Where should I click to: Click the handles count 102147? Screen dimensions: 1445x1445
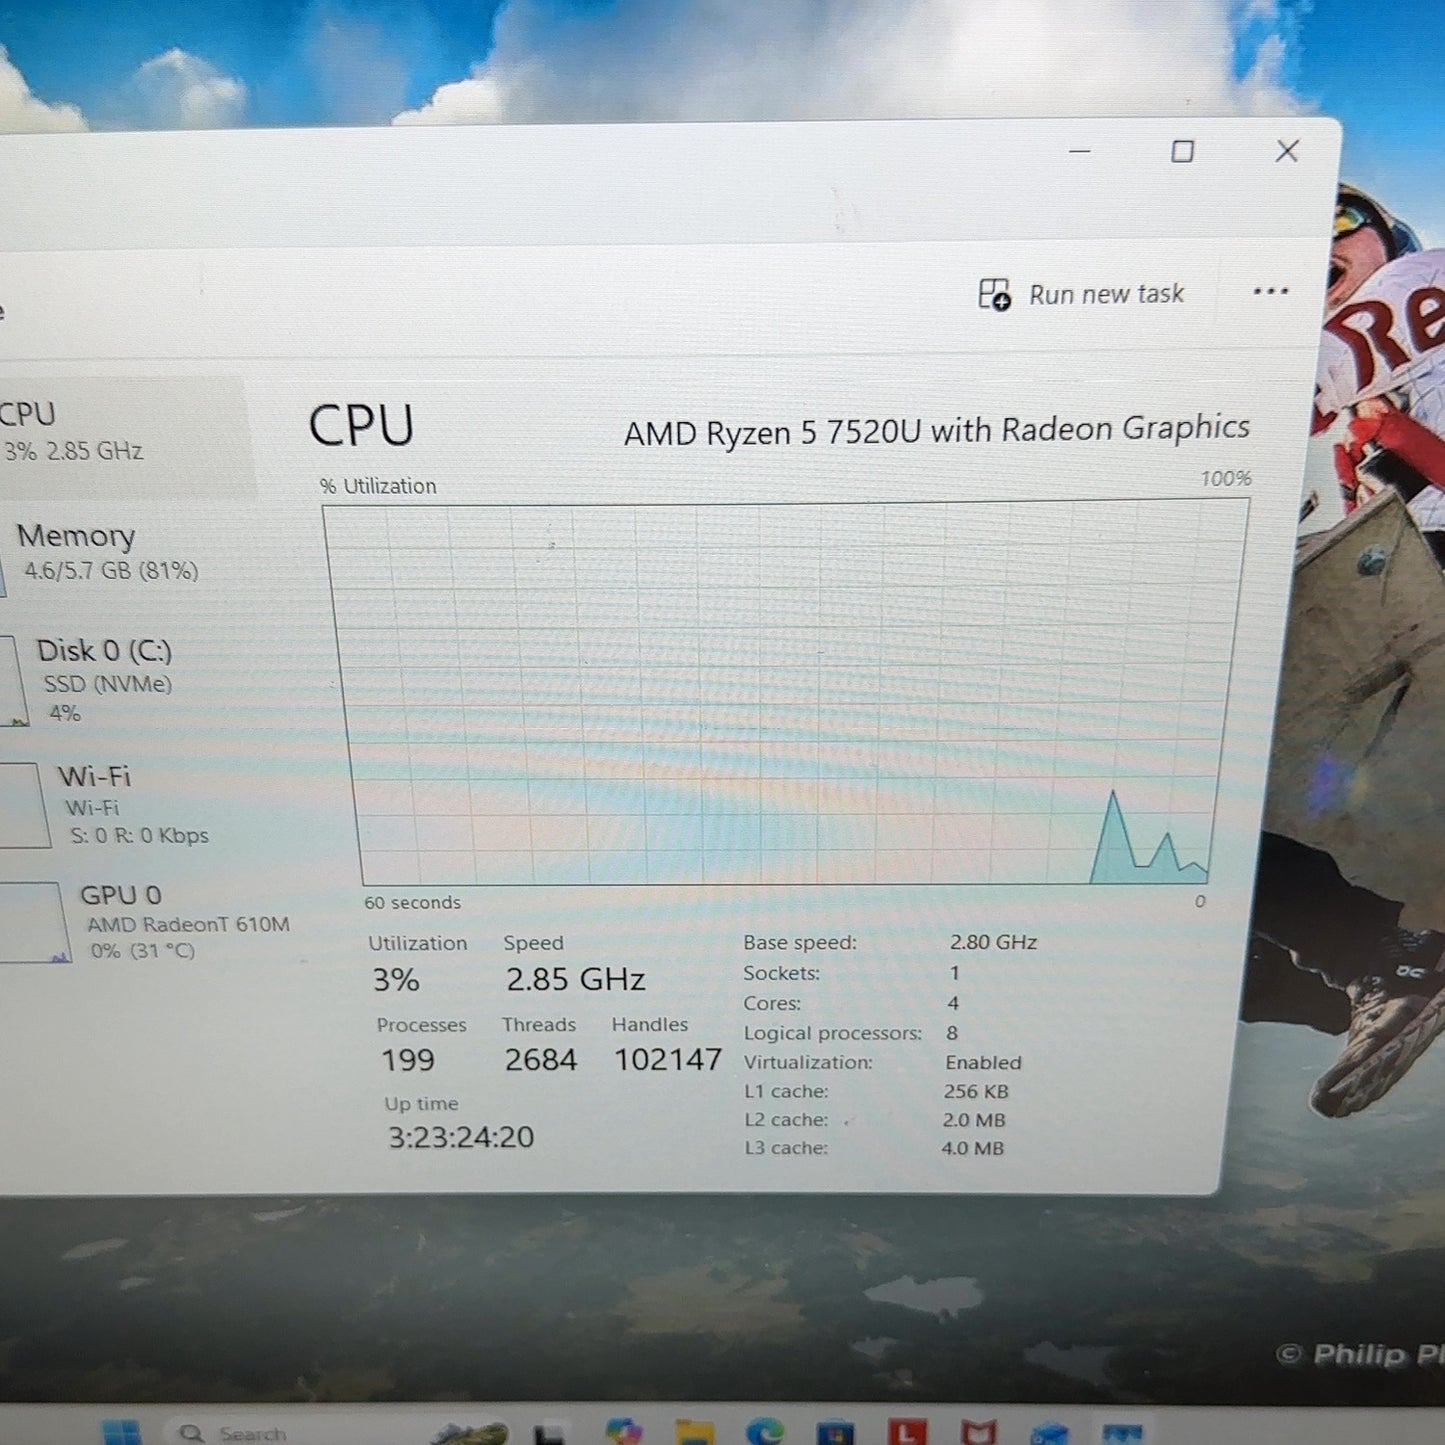tap(667, 1059)
